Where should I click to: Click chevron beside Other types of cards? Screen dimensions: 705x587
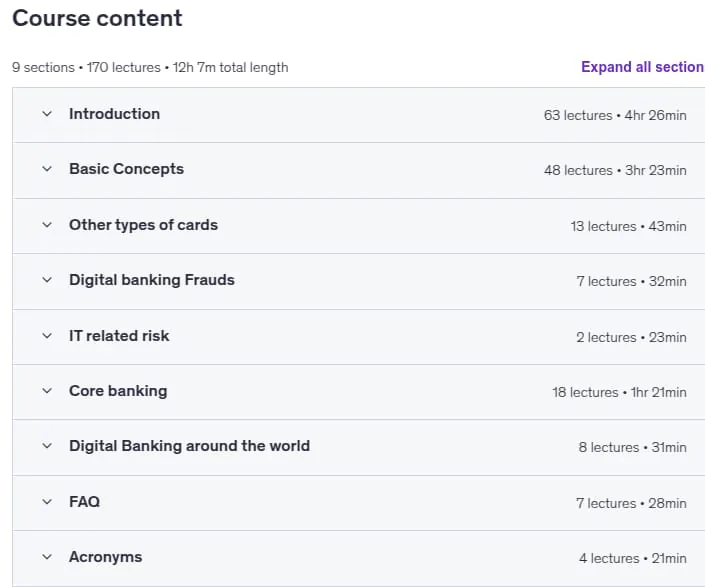[x=47, y=225]
